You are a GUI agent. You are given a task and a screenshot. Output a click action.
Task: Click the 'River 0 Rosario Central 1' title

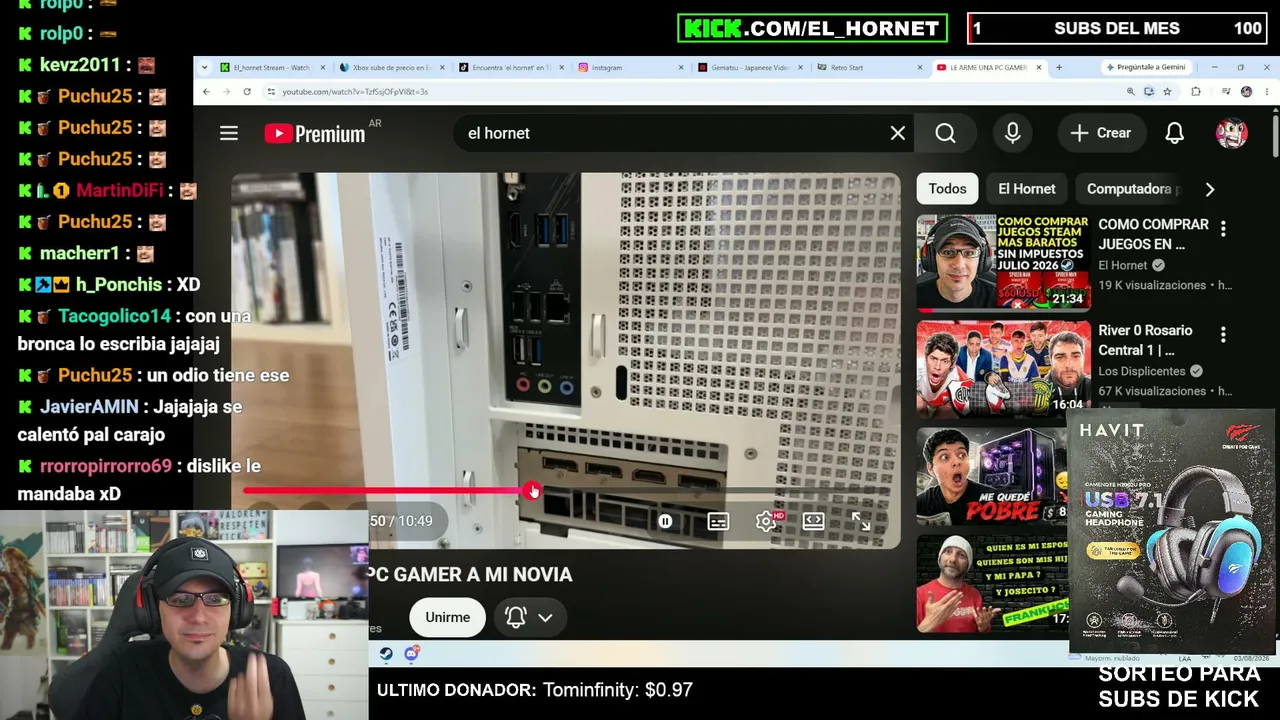1146,340
